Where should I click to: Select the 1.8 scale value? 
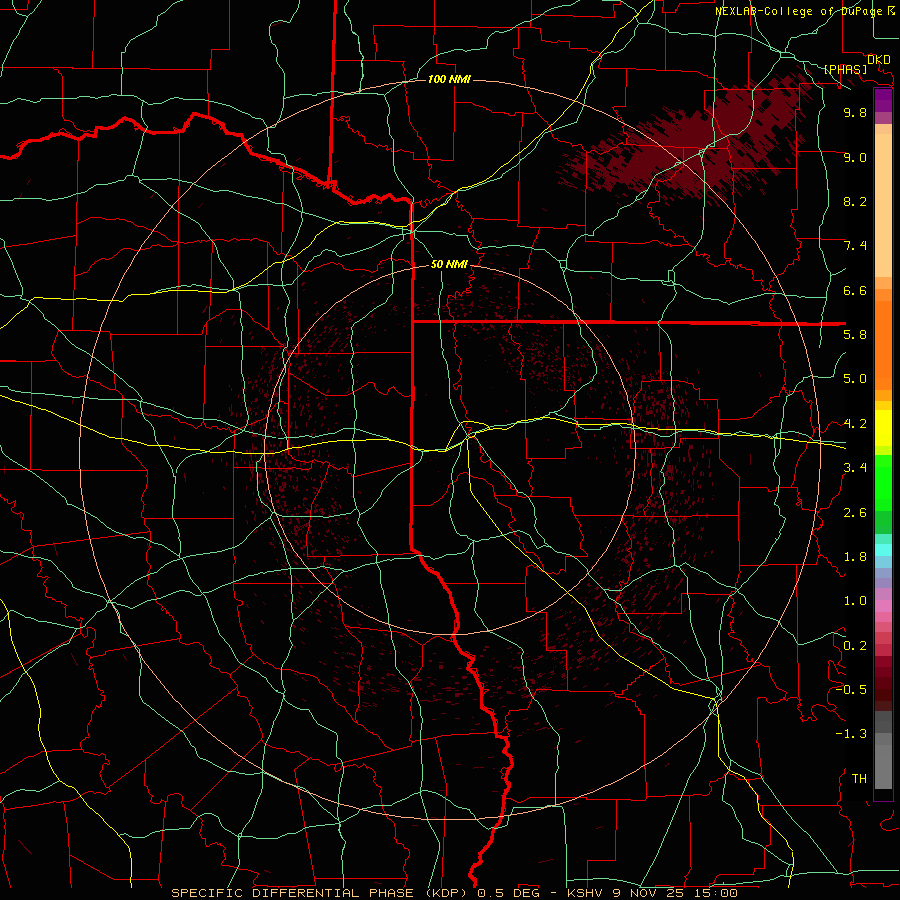point(855,557)
